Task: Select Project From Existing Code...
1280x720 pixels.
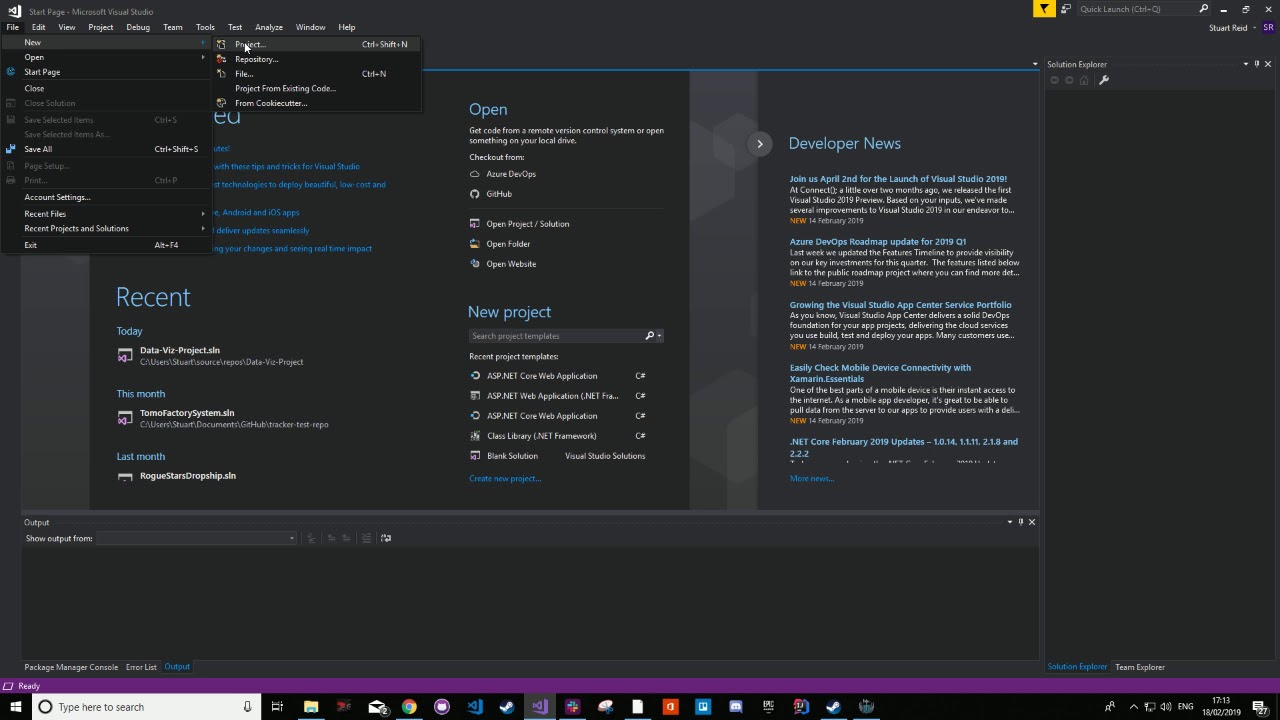Action: (316, 88)
